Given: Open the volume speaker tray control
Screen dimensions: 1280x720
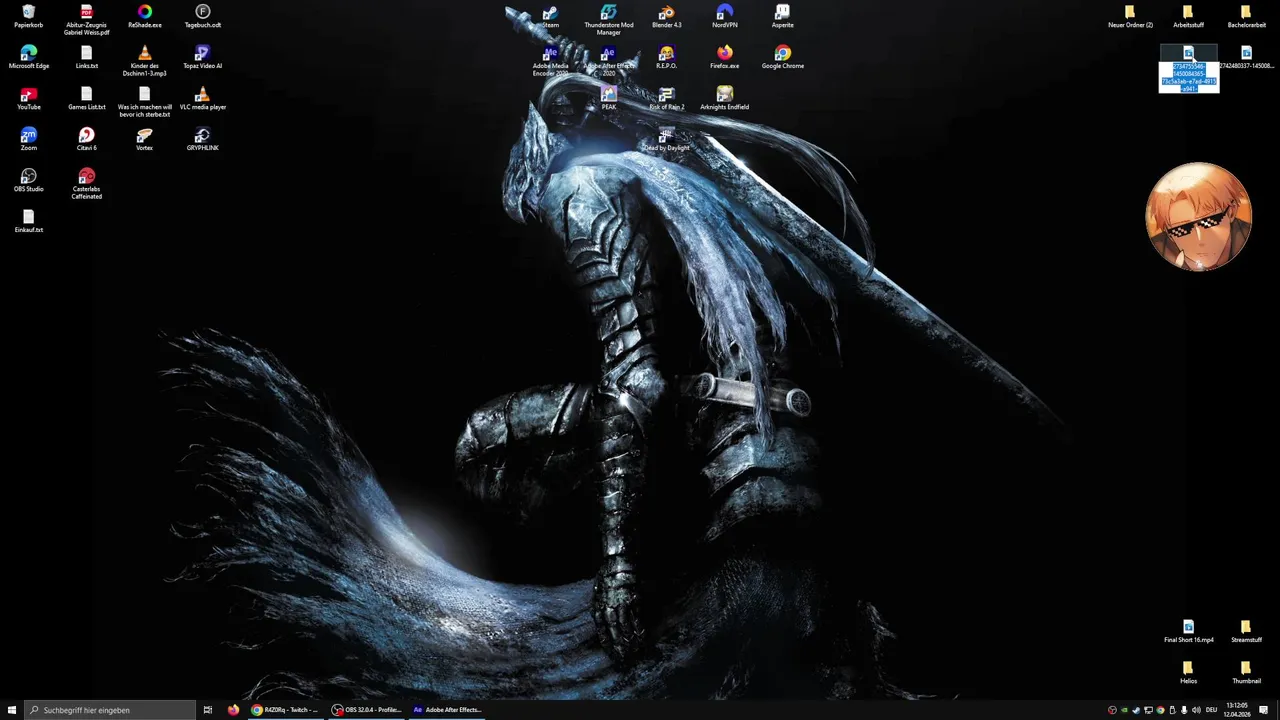Looking at the screenshot, I should (1196, 710).
